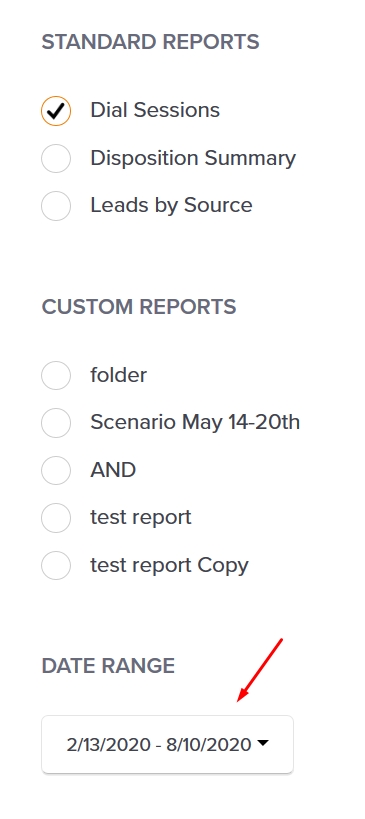Select the Disposition Summary radio circle
365x819 pixels.
point(56,158)
